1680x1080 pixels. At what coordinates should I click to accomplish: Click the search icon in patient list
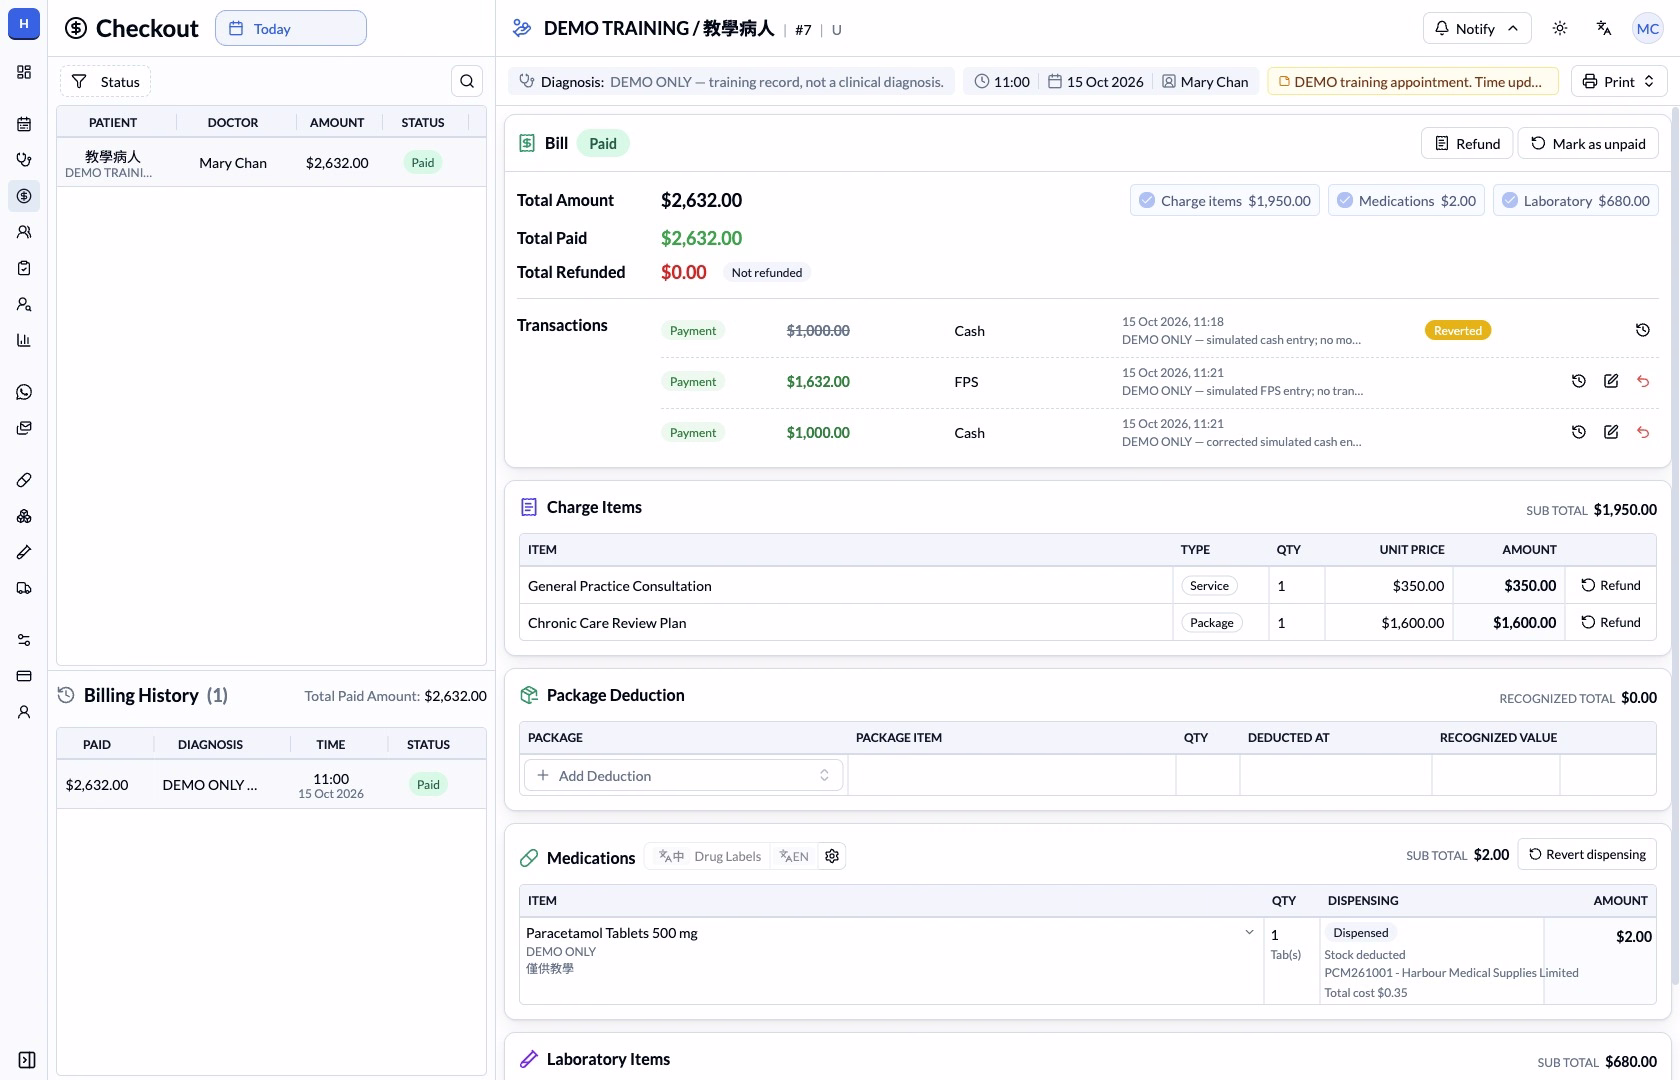(467, 81)
